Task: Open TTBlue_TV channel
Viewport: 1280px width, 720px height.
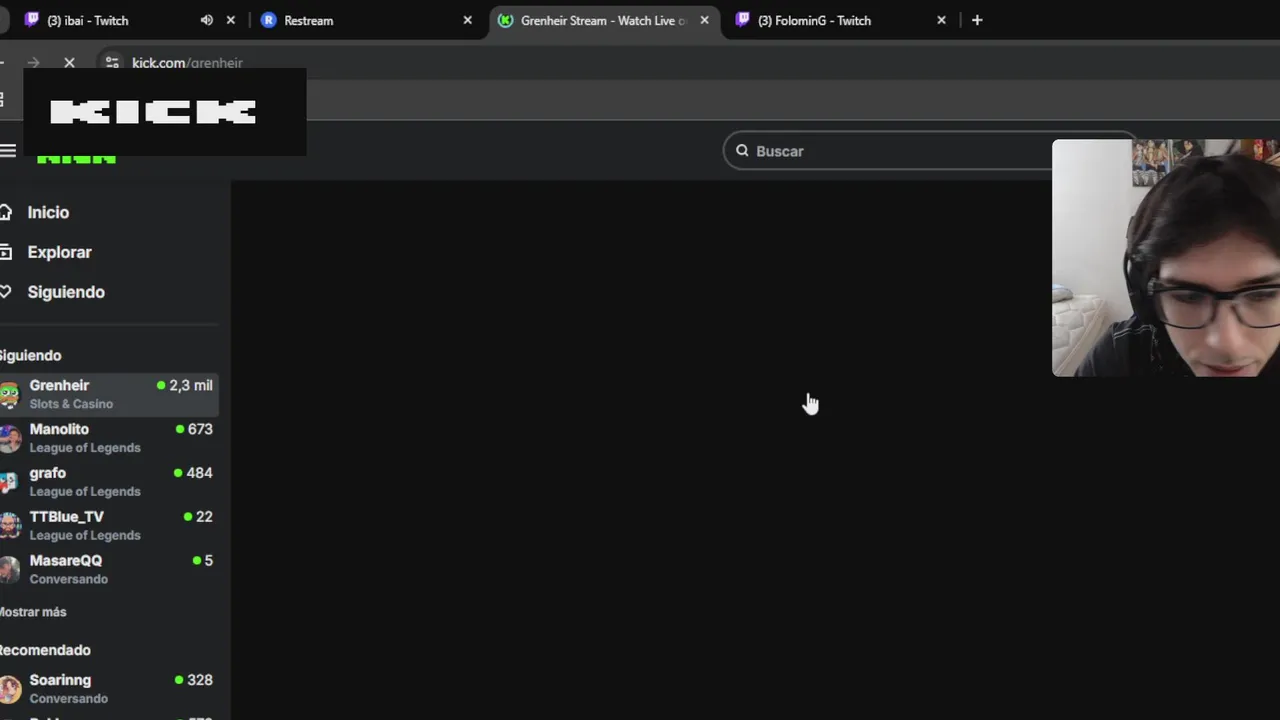Action: point(108,526)
